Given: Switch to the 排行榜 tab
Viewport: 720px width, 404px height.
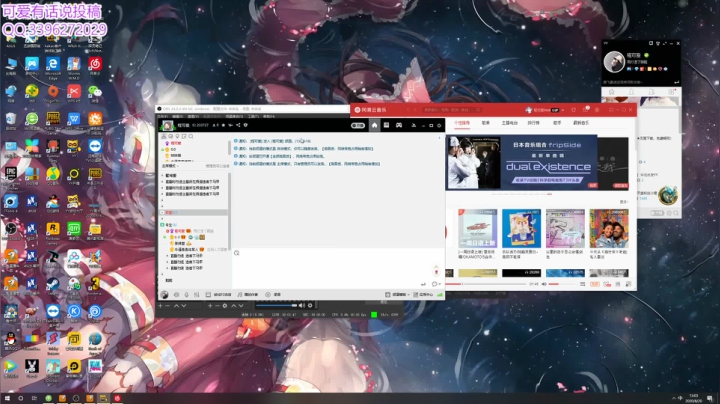Looking at the screenshot, I should tap(533, 123).
